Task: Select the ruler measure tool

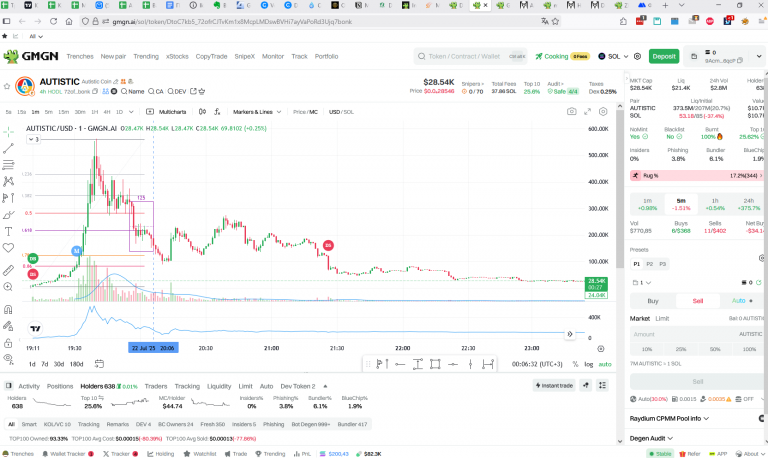Action: 8,270
